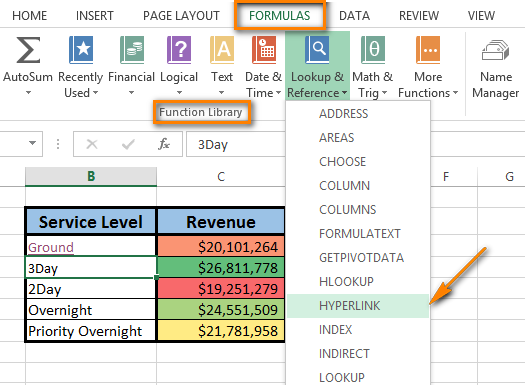Switch to the HOME tab

tap(29, 16)
